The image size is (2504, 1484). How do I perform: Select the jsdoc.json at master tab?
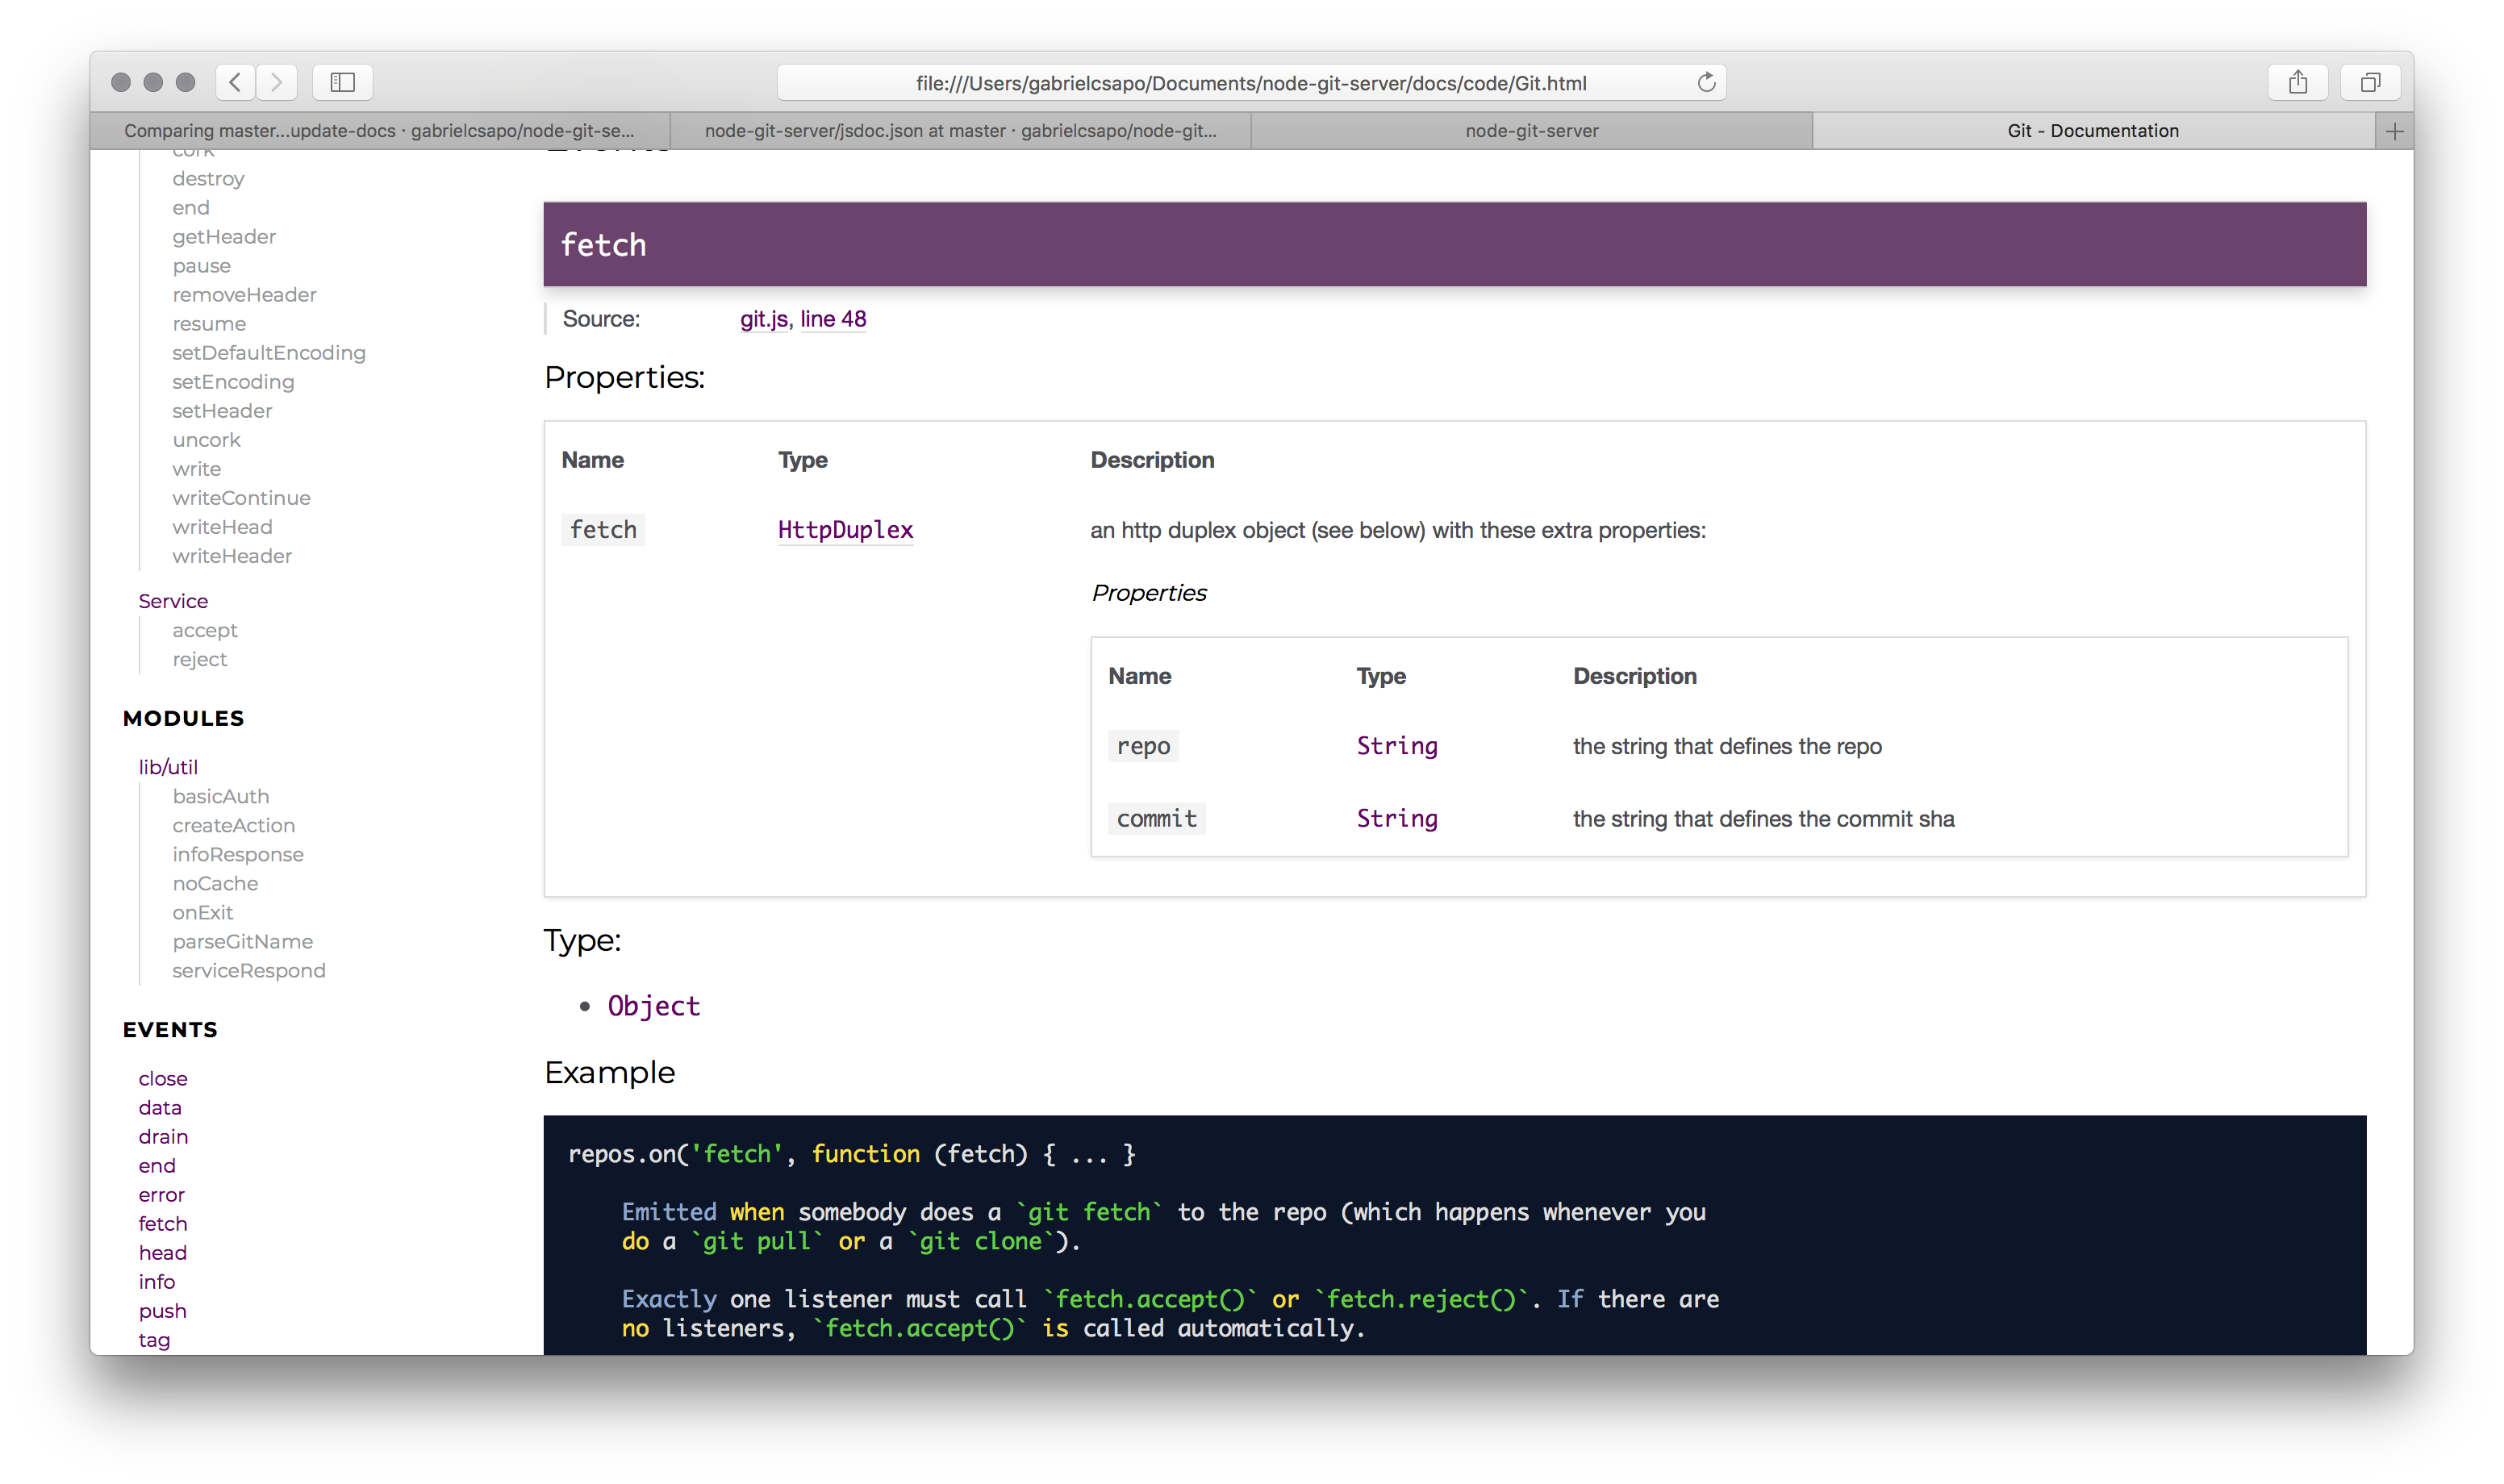pyautogui.click(x=960, y=131)
